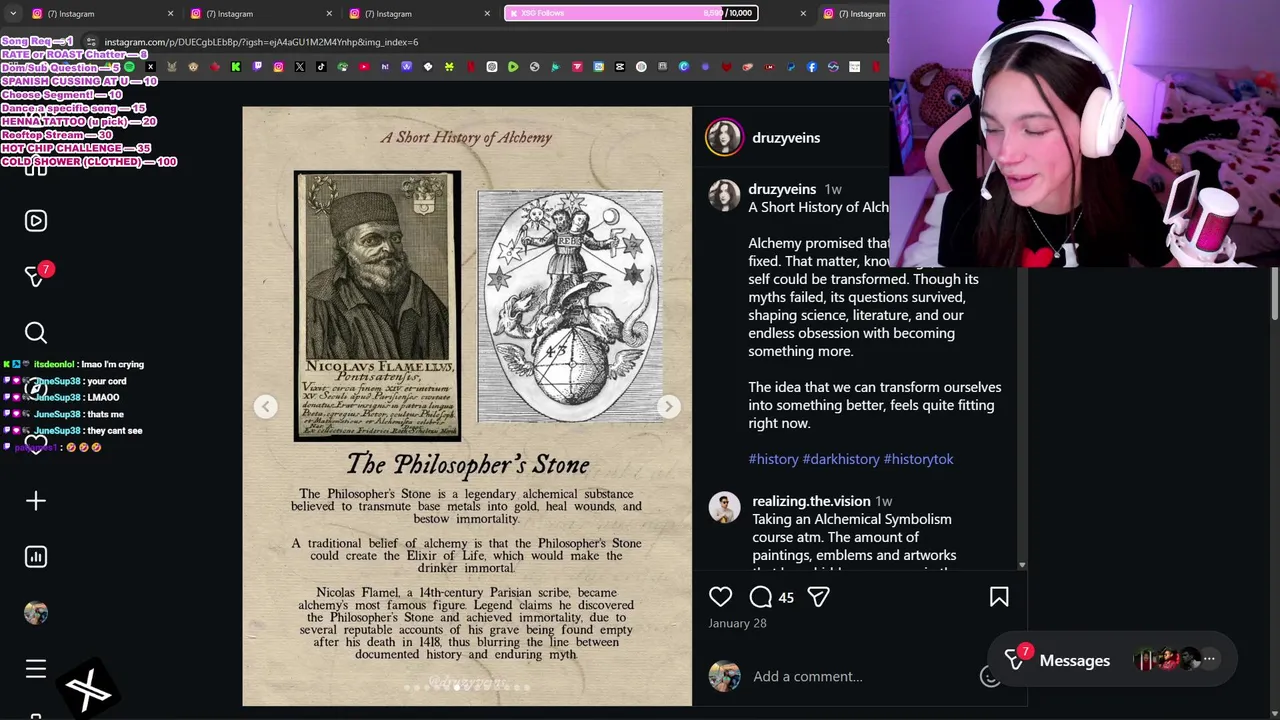Click the January 28 post date
The image size is (1280, 720).
click(737, 623)
